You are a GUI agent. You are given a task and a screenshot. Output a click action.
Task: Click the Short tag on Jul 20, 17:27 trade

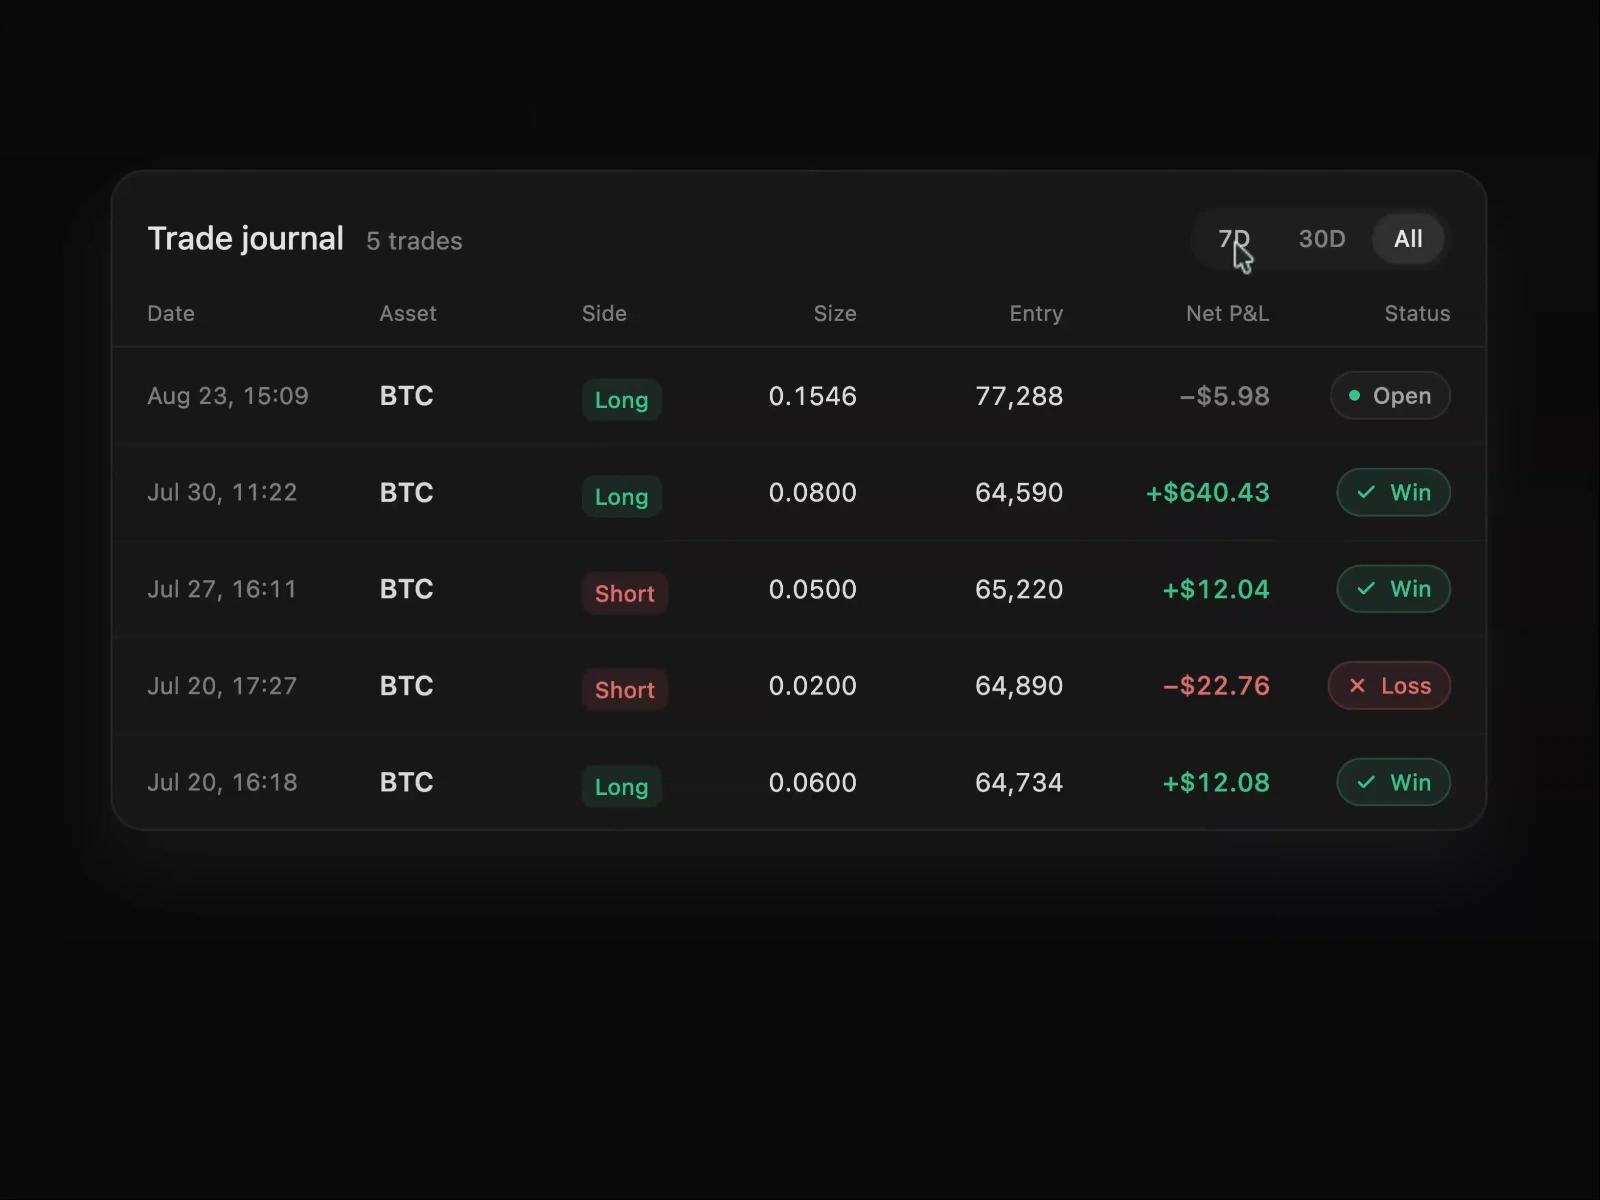click(625, 689)
